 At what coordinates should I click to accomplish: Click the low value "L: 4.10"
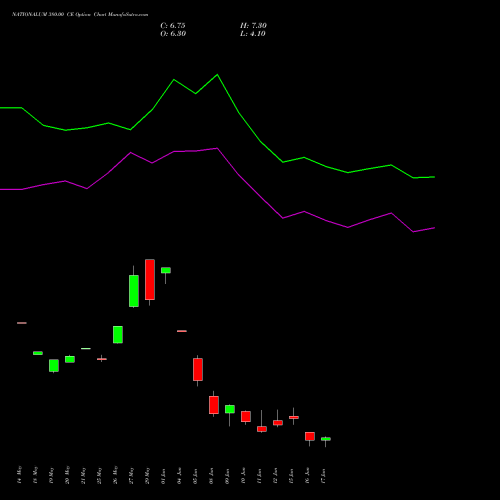[x=253, y=34]
